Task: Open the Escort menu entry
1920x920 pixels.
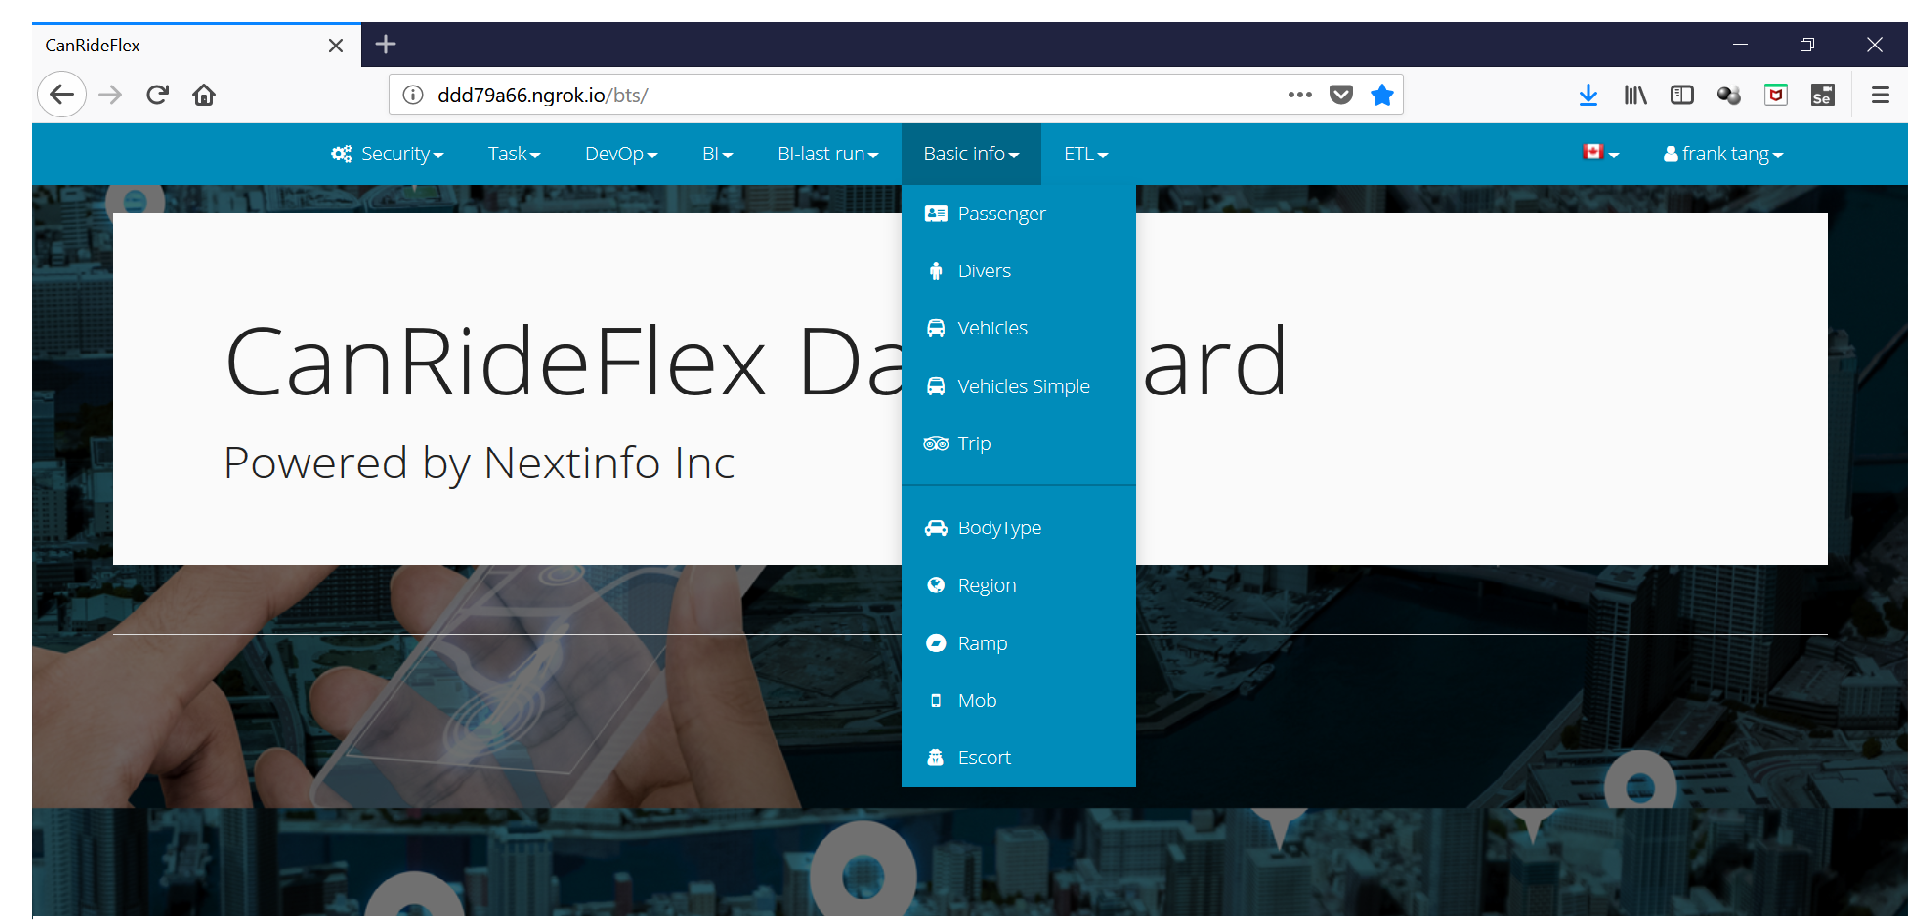Action: coord(1019,757)
